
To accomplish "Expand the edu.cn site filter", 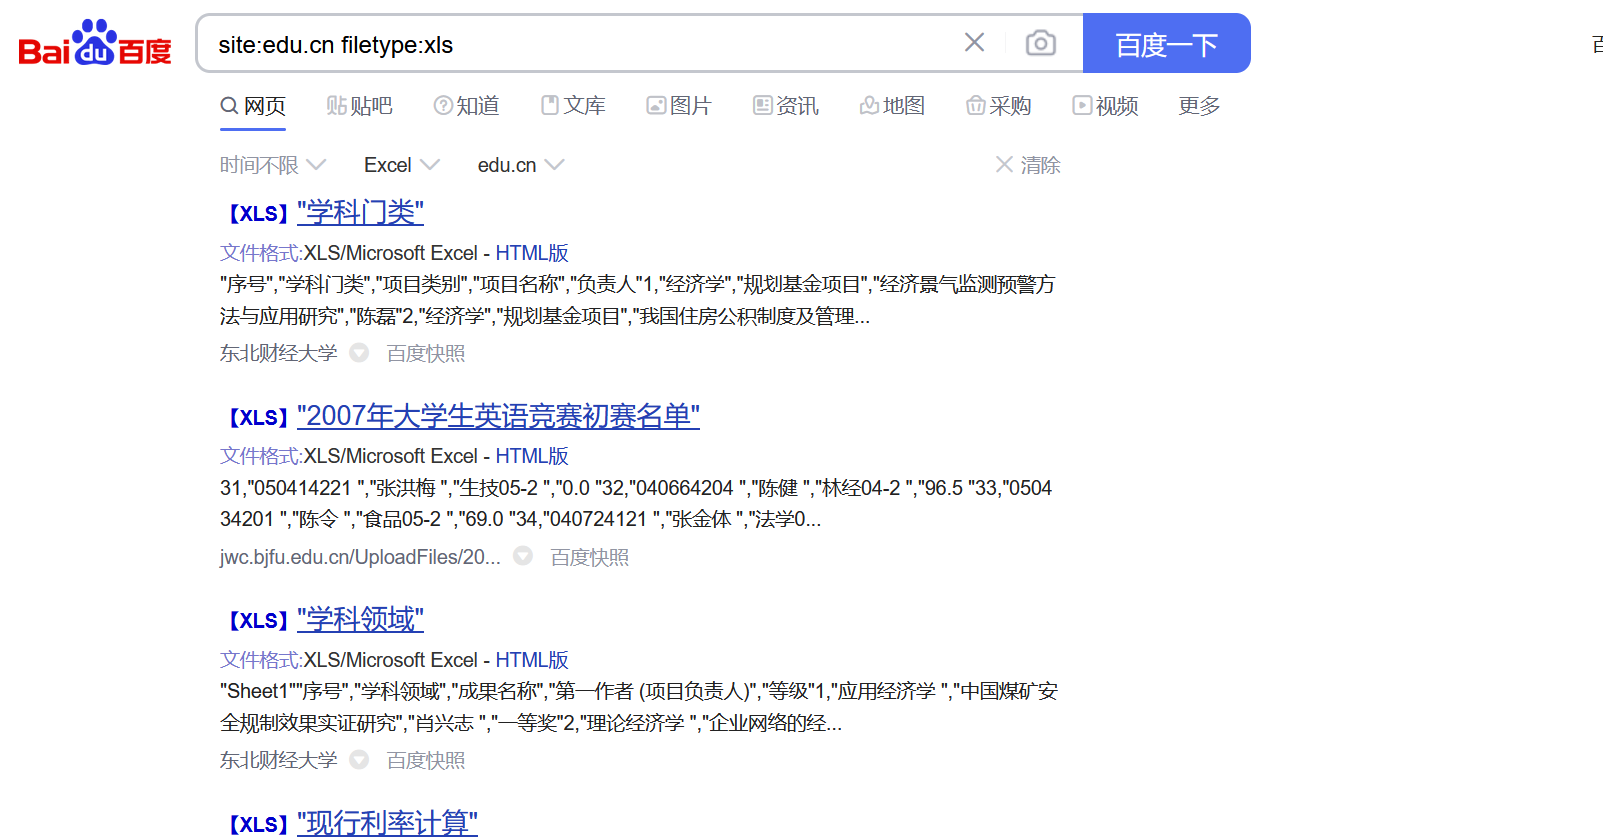I will coord(521,165).
